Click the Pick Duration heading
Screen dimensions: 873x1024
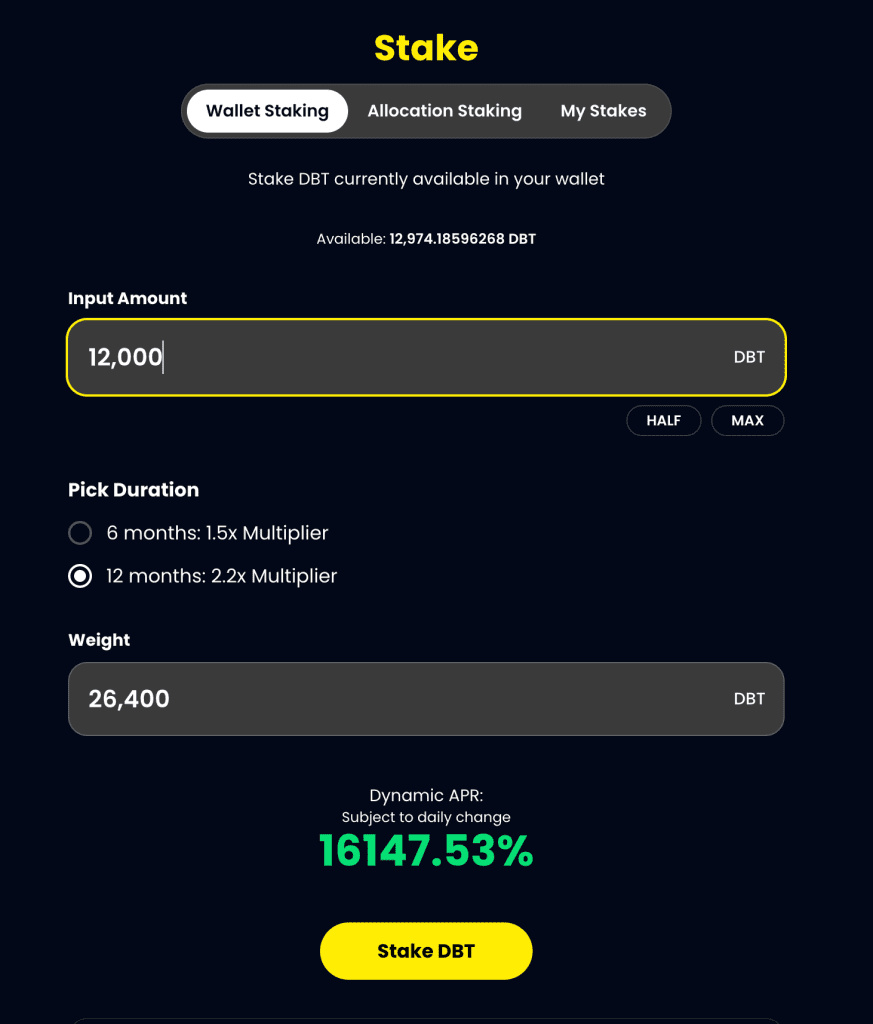(133, 489)
